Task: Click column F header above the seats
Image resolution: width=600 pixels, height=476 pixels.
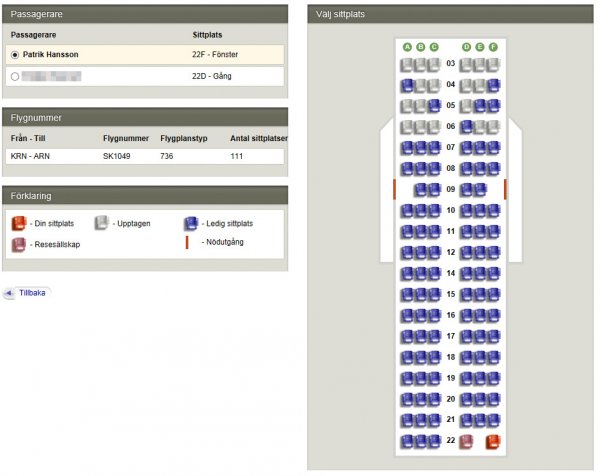Action: click(493, 46)
